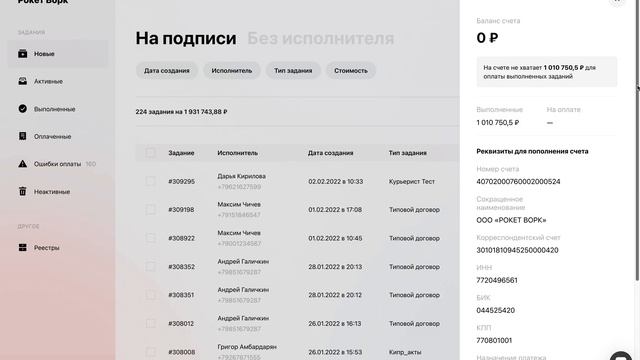The height and width of the screenshot is (360, 640).
Task: Check the box for task #308922
Action: coord(150,238)
